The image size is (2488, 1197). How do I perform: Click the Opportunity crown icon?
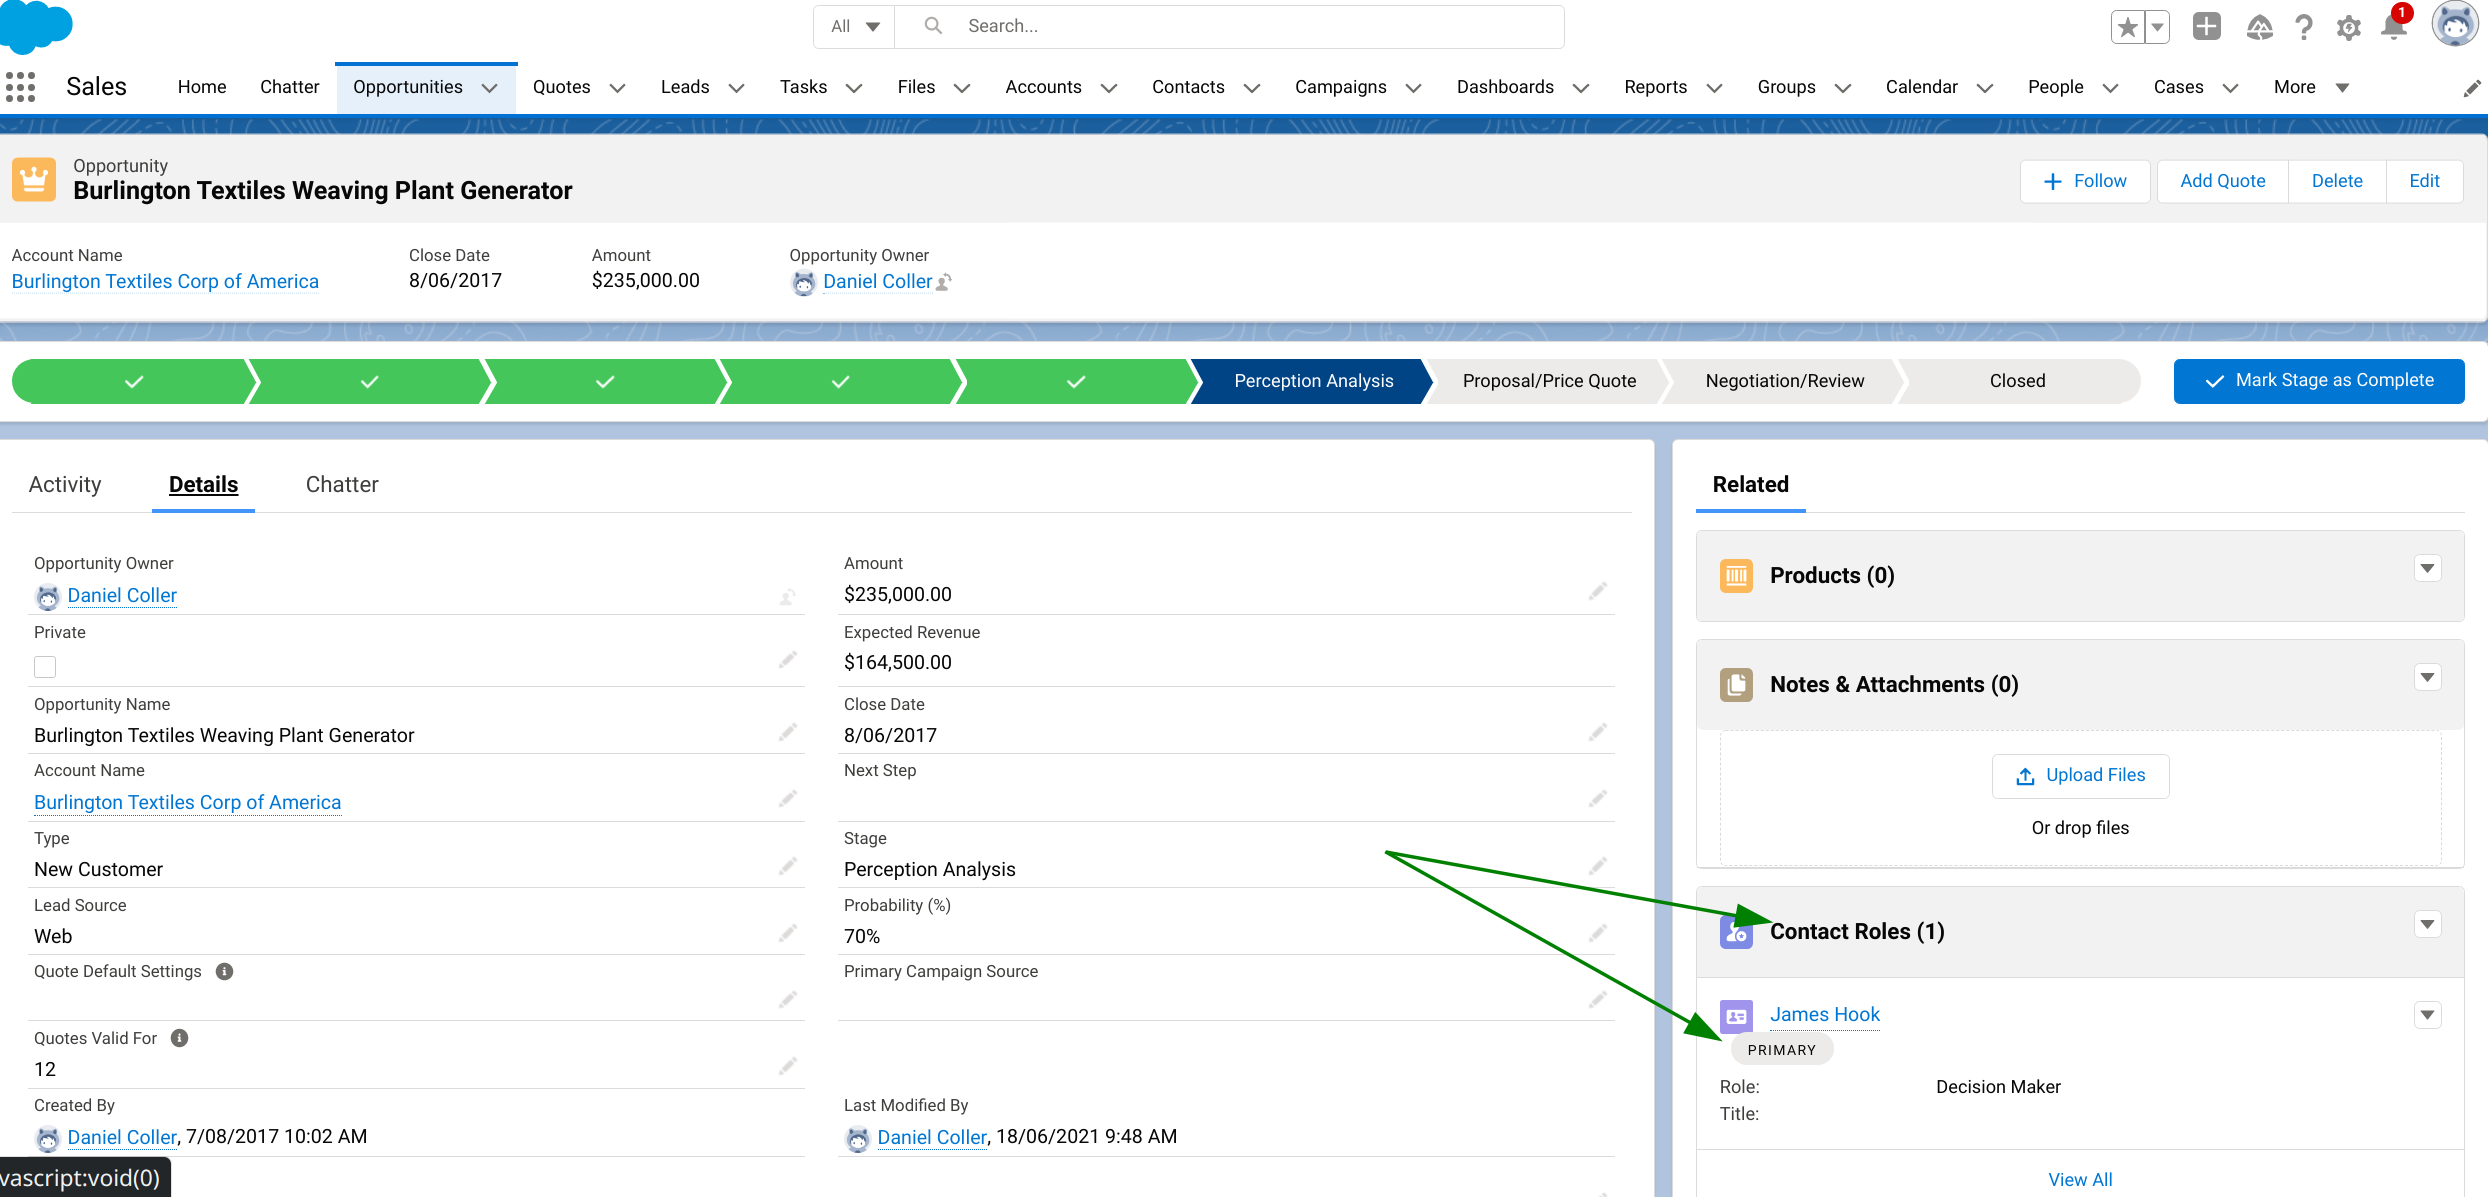click(x=34, y=180)
